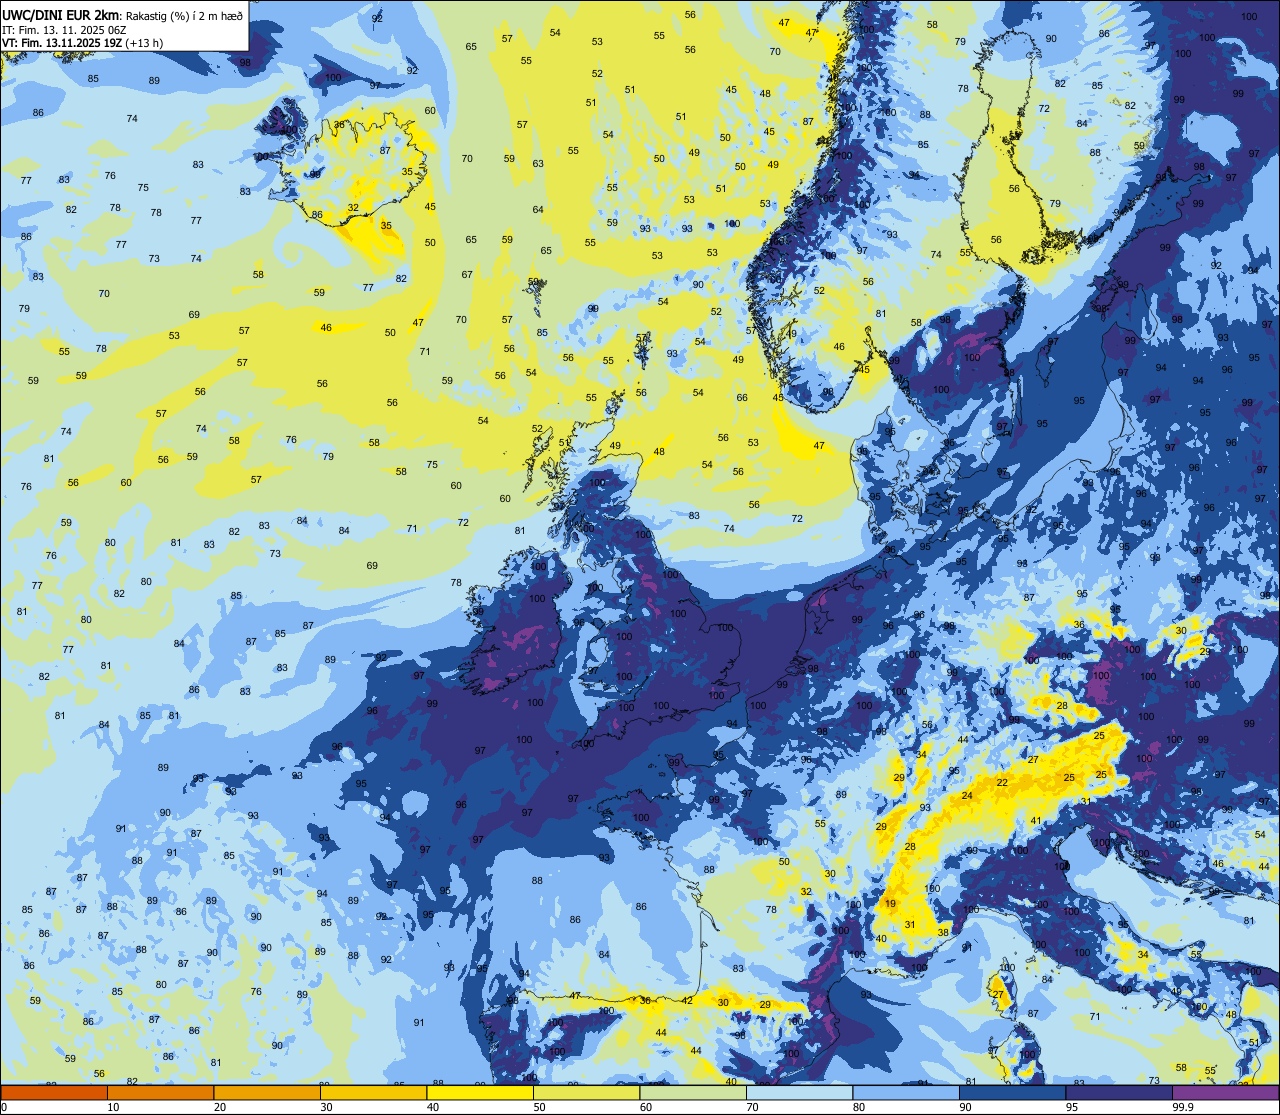Click the 'IT: Fim. 13. 11. 2025 06Z' line
This screenshot has width=1280, height=1115.
tap(64, 29)
